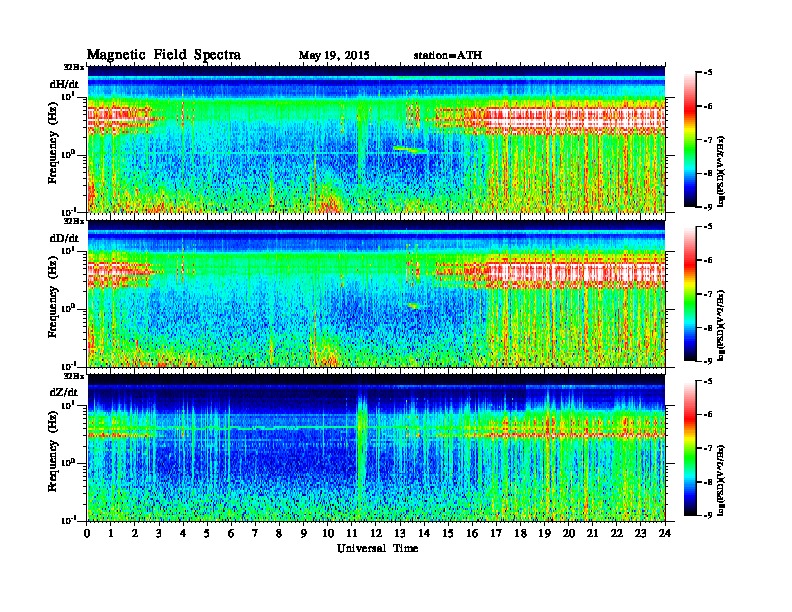Click the dH/dt panel label
This screenshot has width=792, height=612.
[x=64, y=84]
